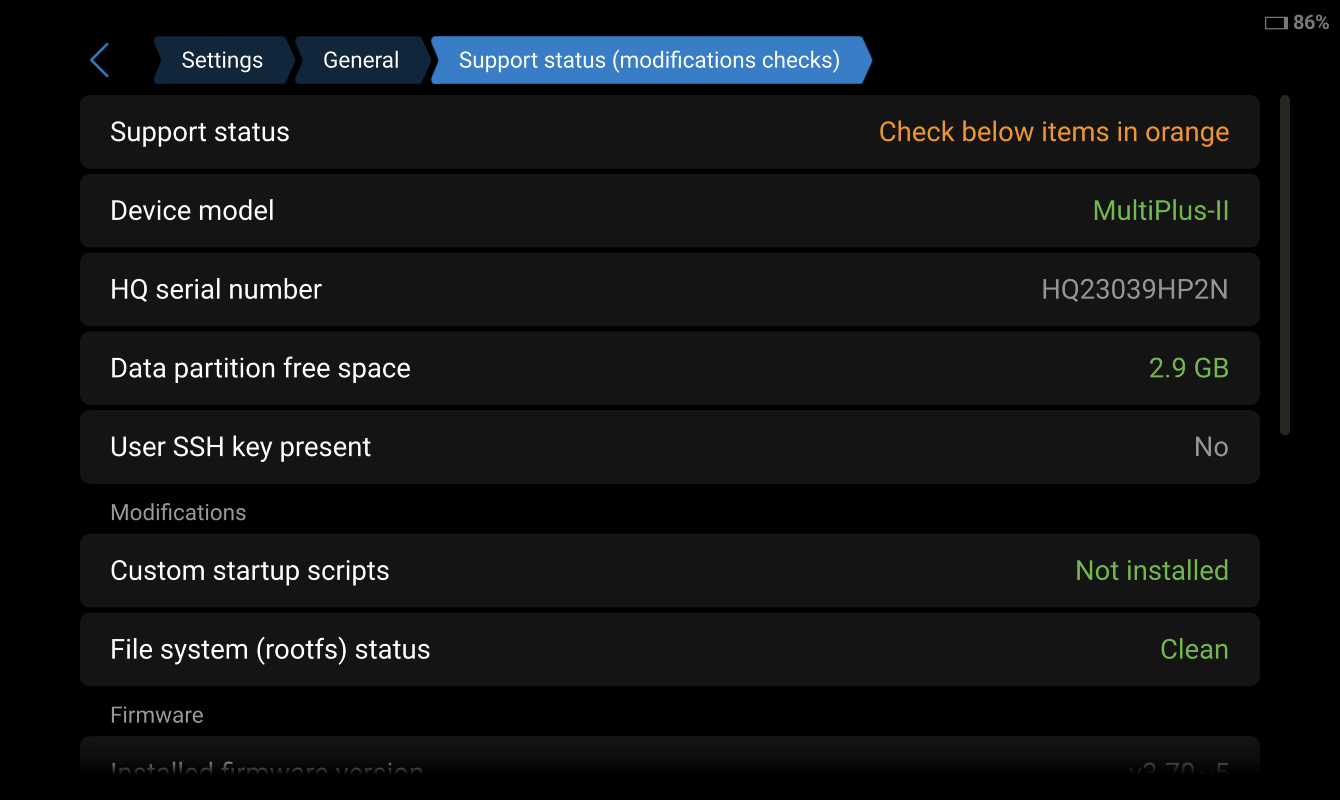This screenshot has height=800, width=1340.
Task: Click the 'Modifications' section header
Action: tap(178, 512)
